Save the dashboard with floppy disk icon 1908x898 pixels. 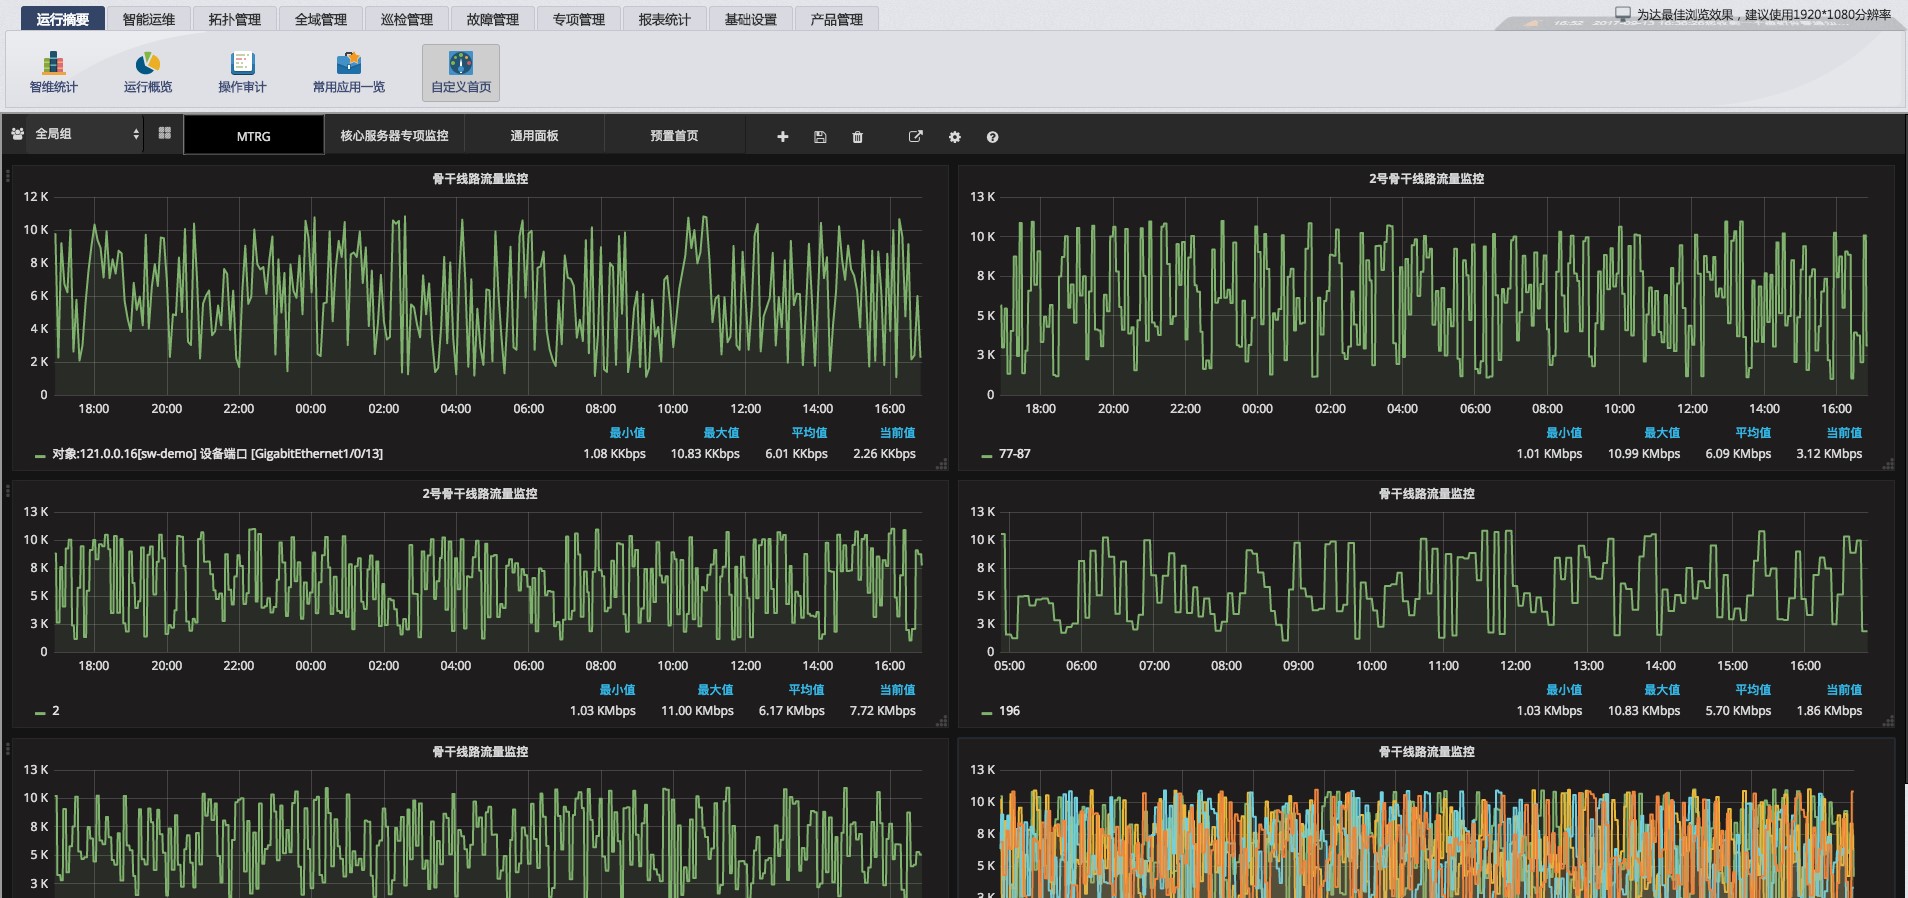820,137
